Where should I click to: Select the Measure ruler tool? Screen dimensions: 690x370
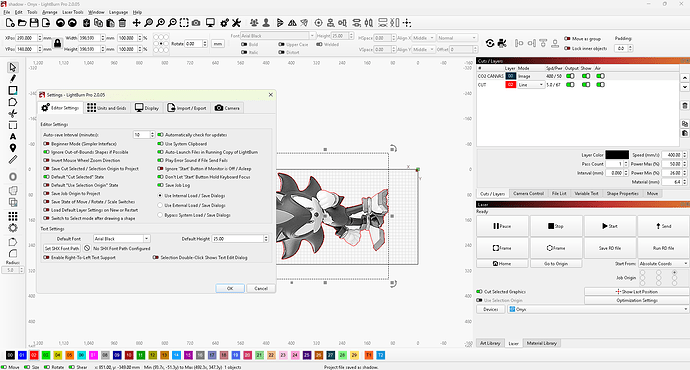click(x=13, y=160)
